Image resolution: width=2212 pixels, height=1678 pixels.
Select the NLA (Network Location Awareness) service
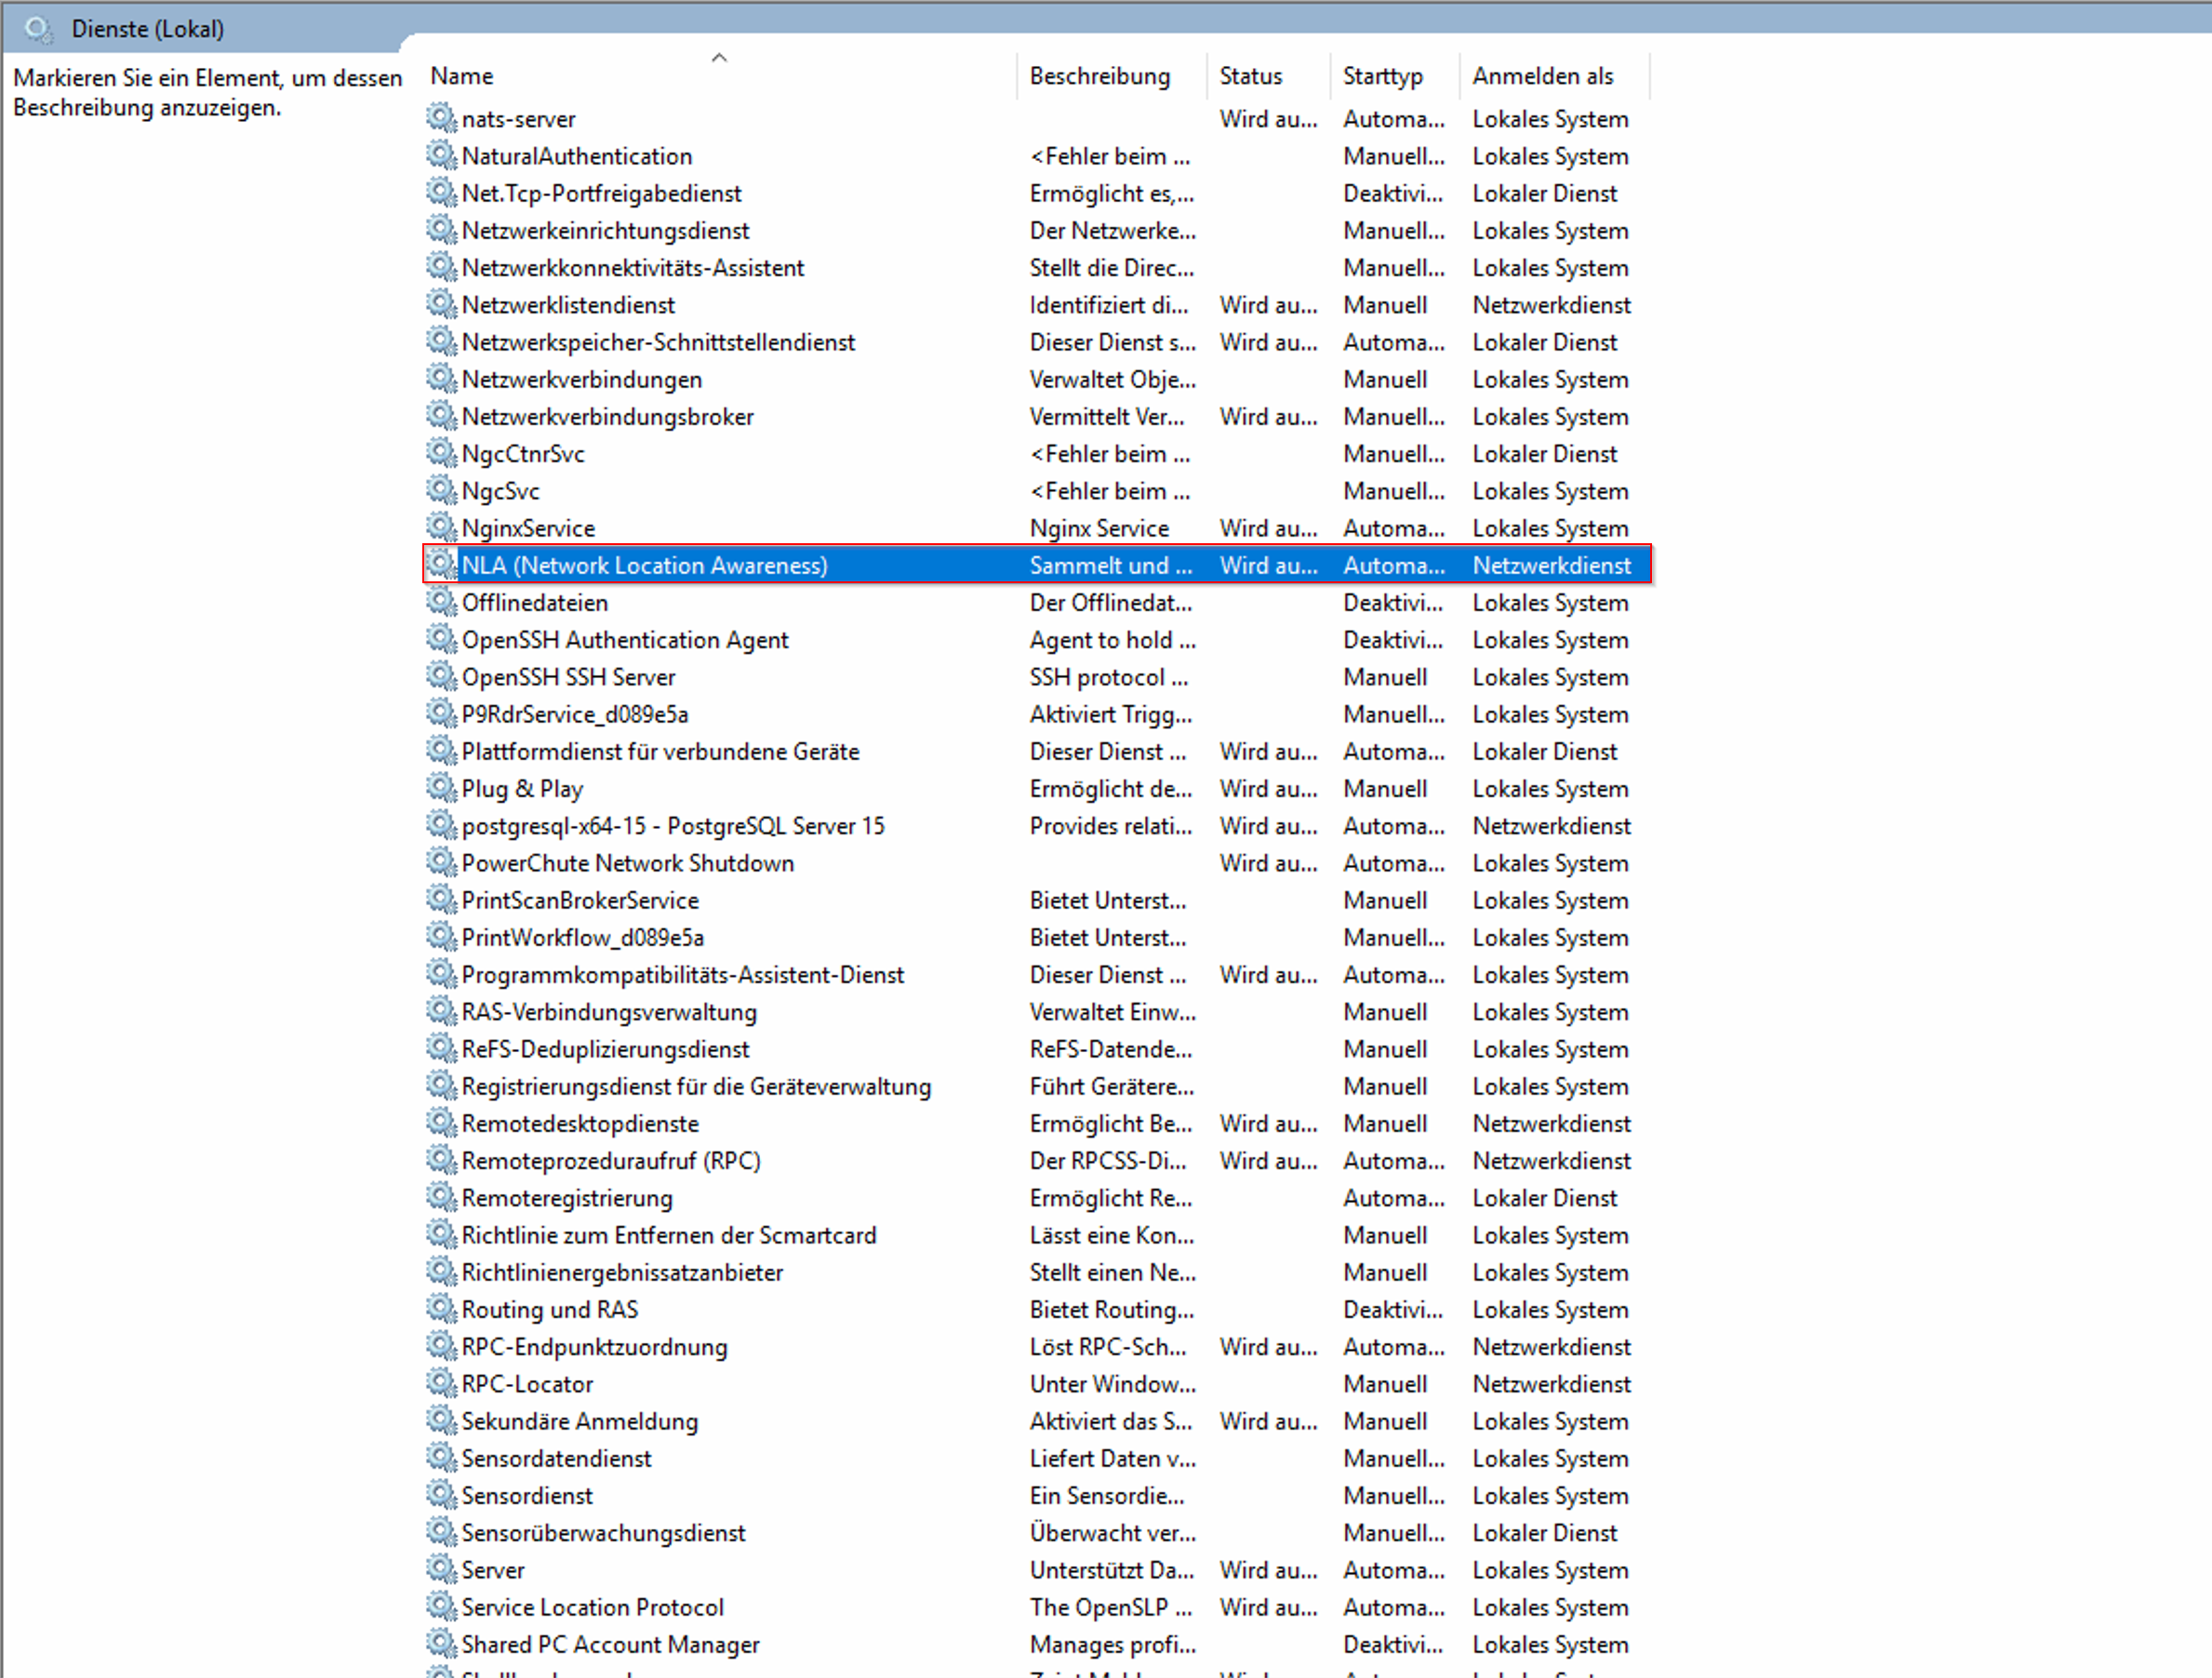(x=644, y=565)
